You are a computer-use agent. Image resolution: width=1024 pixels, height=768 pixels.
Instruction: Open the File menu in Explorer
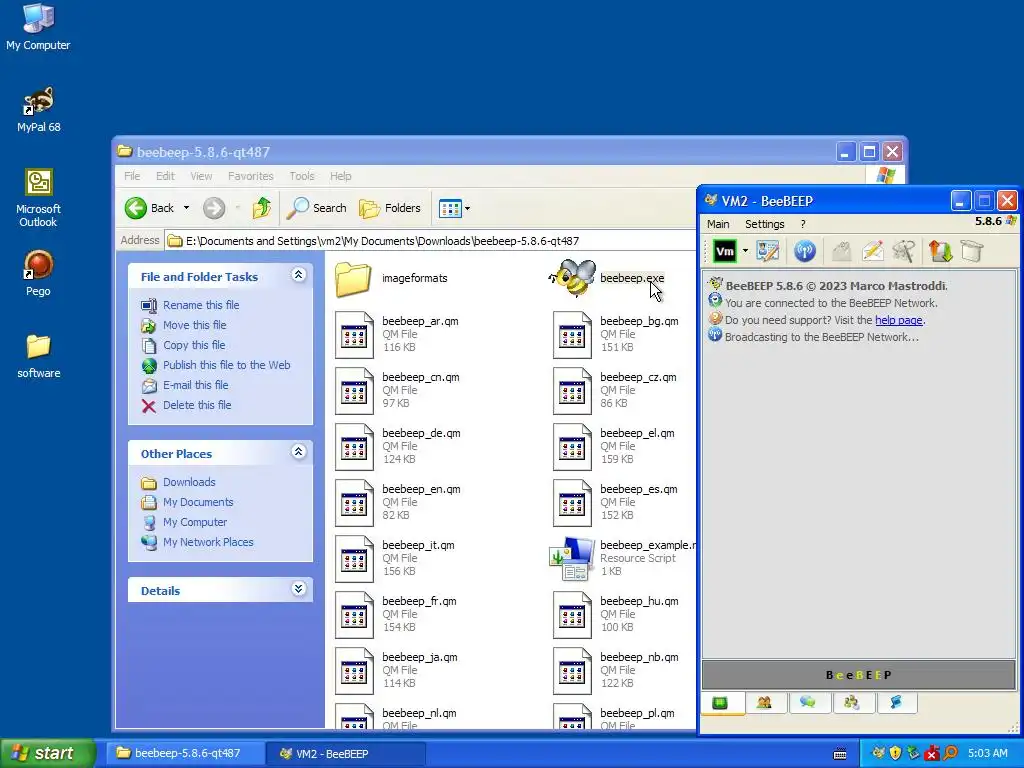pos(132,176)
